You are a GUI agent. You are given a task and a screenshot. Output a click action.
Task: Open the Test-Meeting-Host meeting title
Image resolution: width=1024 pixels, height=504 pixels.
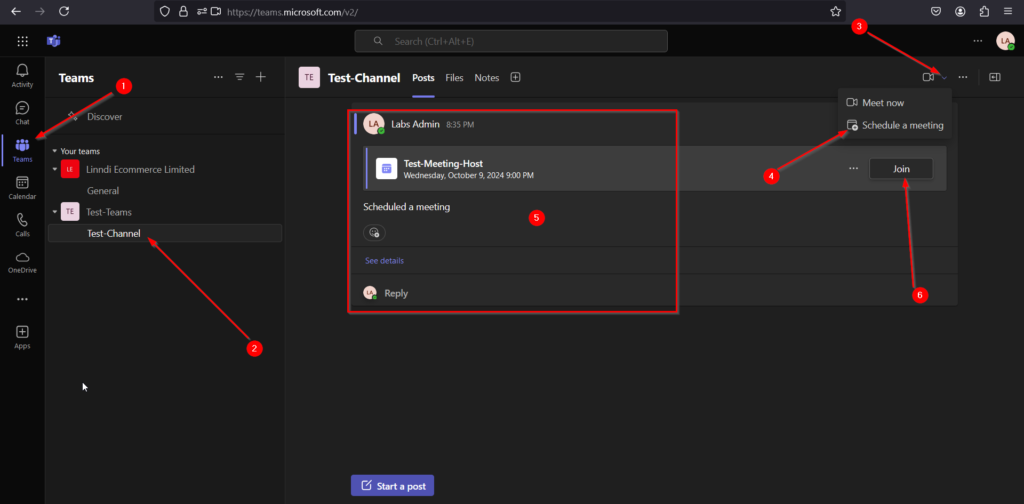(x=443, y=163)
